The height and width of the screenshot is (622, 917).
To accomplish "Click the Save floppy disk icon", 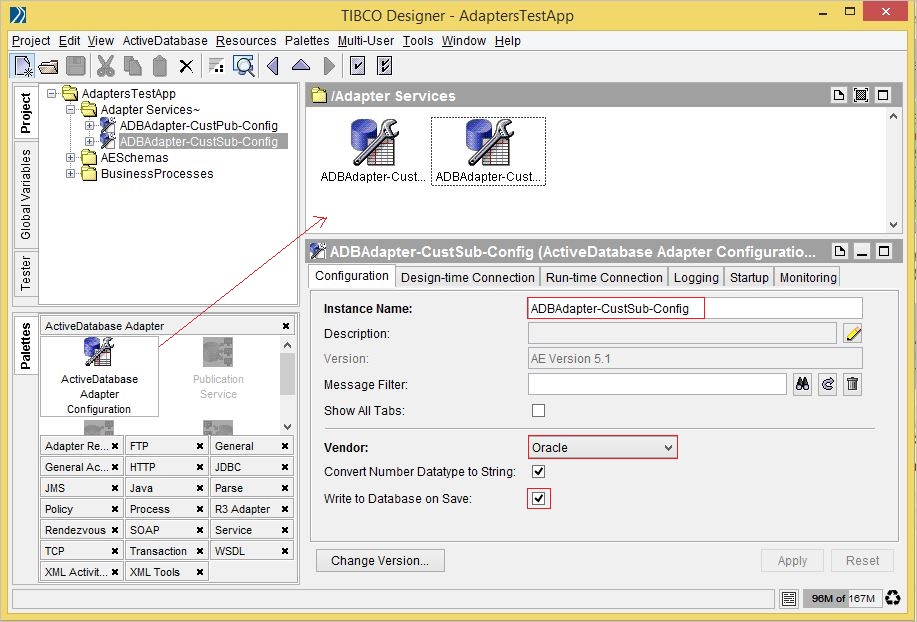I will click(x=76, y=66).
